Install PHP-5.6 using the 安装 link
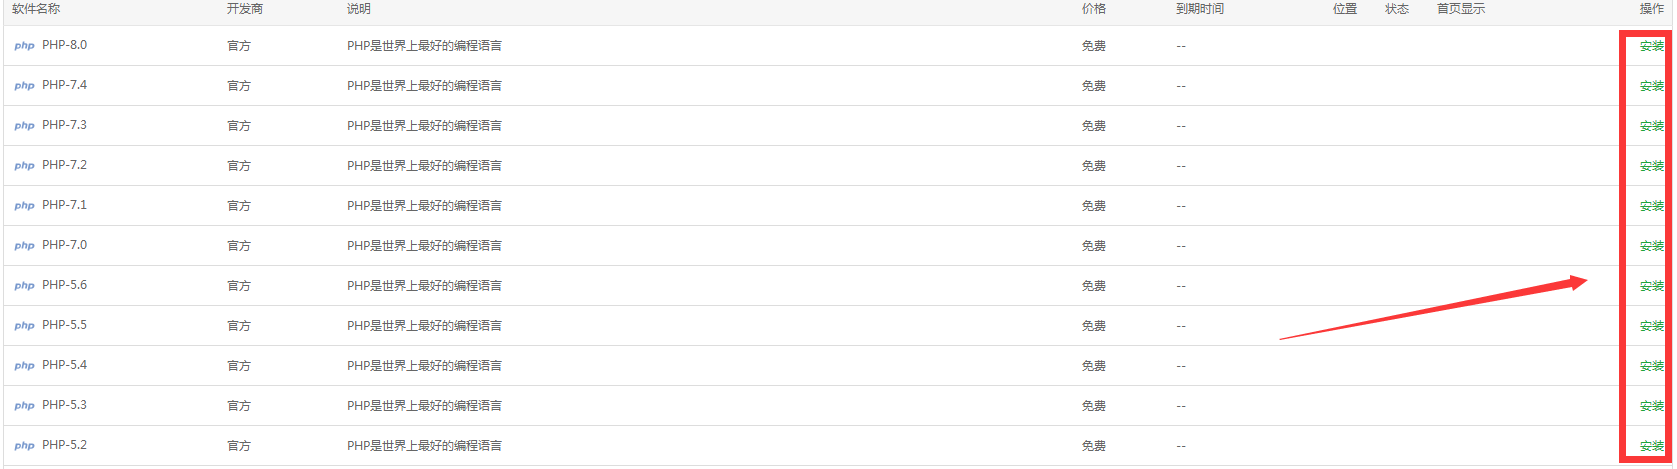The height and width of the screenshot is (469, 1677). tap(1651, 286)
